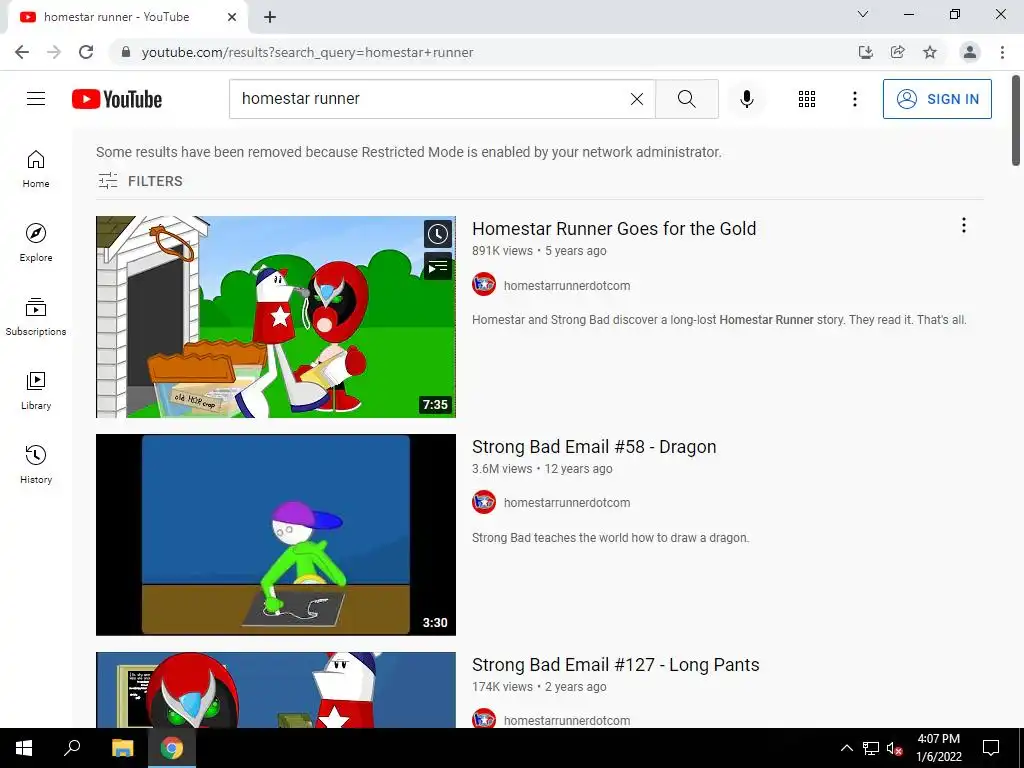Open options for Homestar Runner Goes for the Gold
Screen dimensions: 1024x768
[x=963, y=225]
